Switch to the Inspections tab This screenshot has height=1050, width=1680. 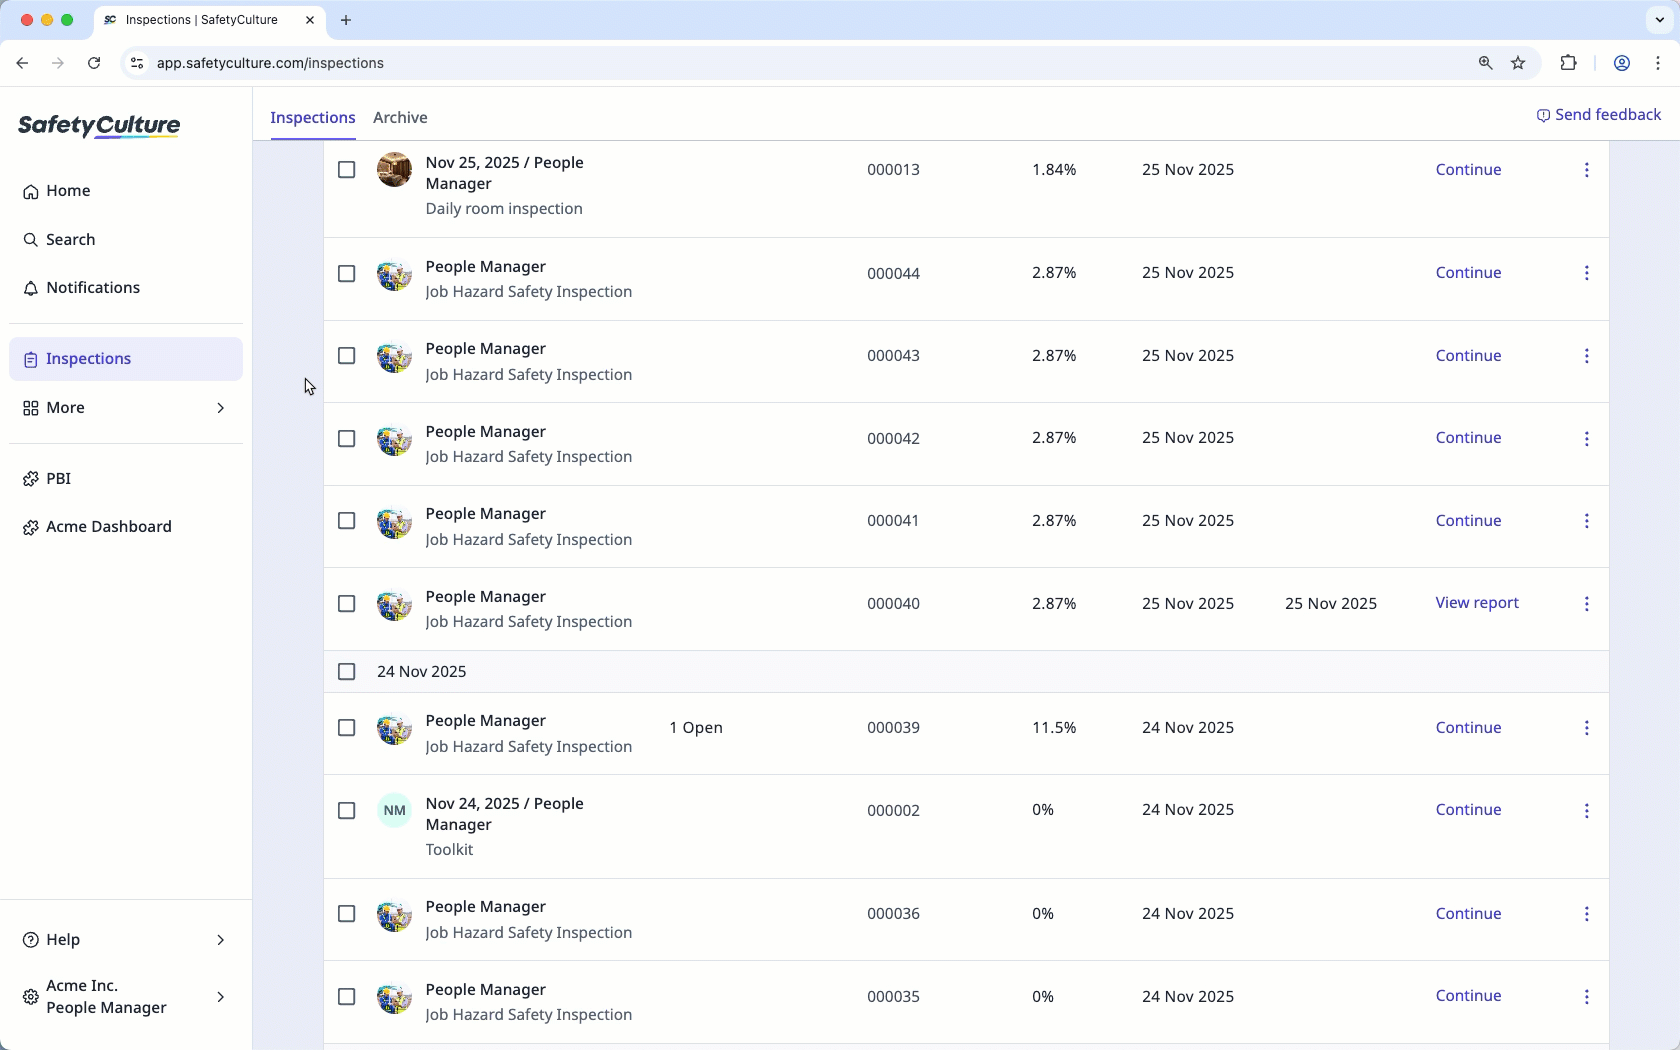(313, 118)
